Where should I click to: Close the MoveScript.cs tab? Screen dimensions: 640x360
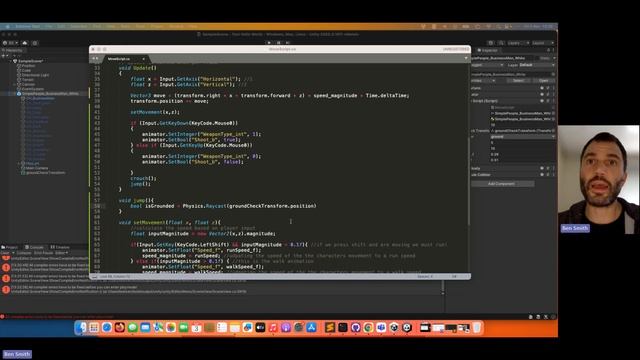[143, 59]
